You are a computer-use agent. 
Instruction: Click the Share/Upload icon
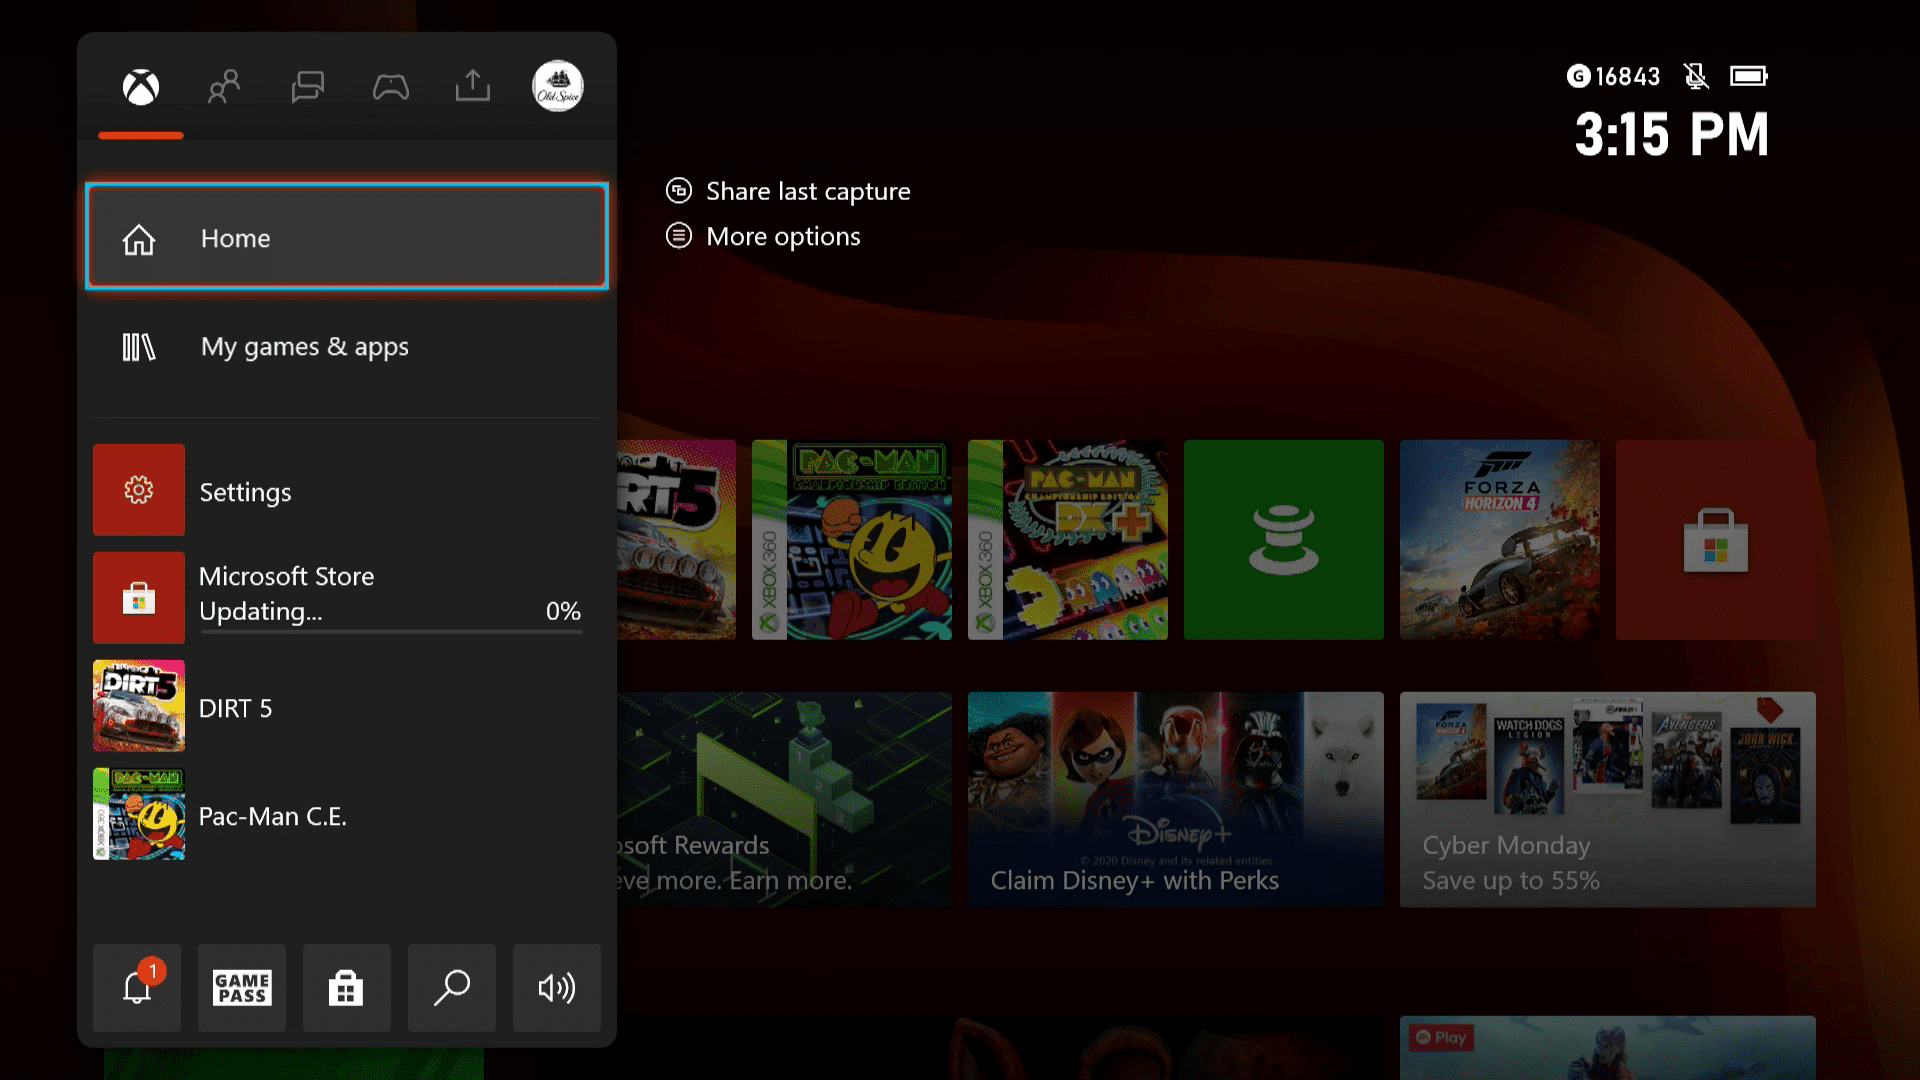pos(473,86)
